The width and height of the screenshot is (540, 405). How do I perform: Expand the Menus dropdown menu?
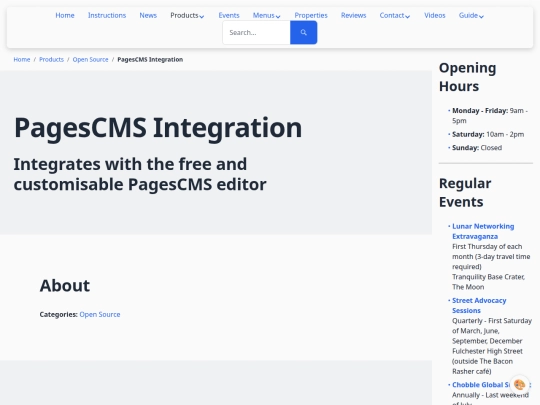click(x=266, y=15)
